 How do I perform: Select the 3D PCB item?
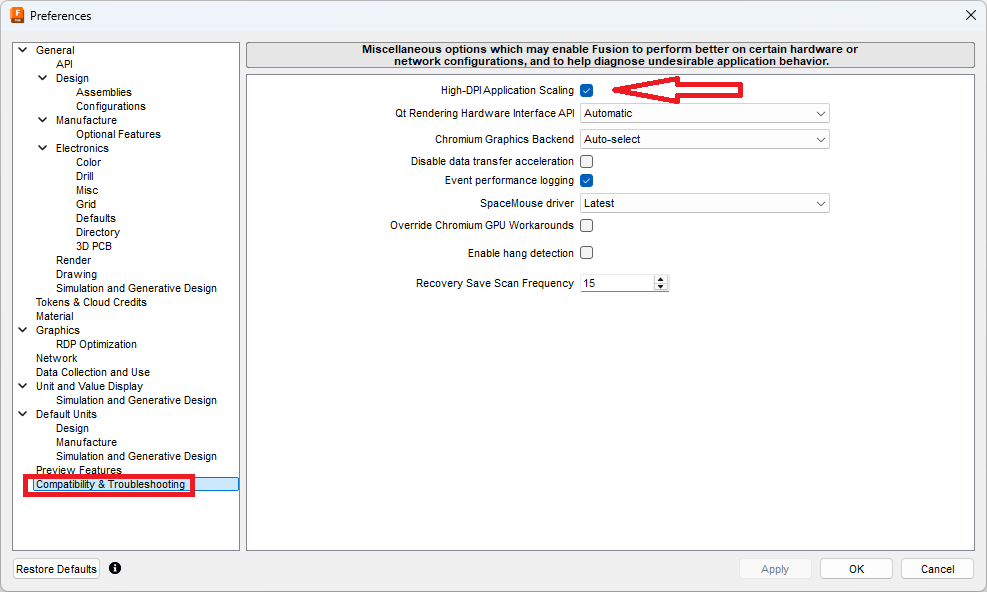point(94,246)
